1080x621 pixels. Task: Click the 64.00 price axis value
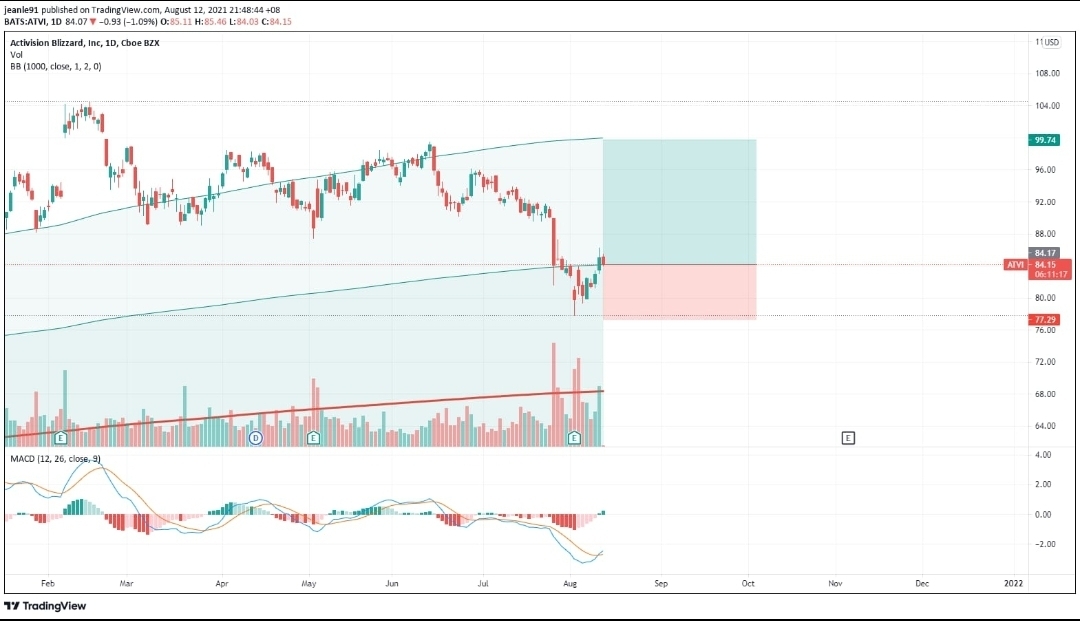[x=1046, y=425]
